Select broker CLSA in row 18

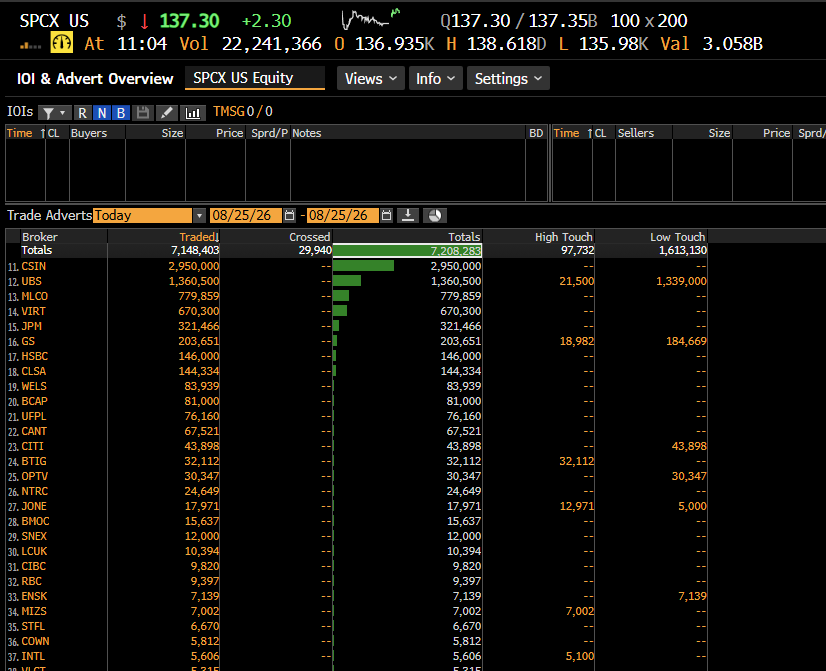[x=34, y=371]
